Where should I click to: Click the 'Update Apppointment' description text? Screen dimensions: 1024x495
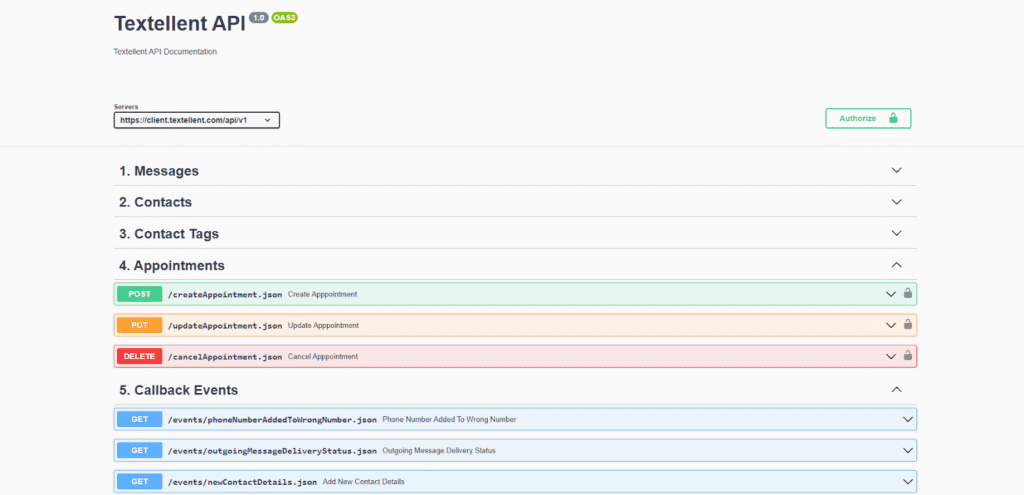point(323,325)
